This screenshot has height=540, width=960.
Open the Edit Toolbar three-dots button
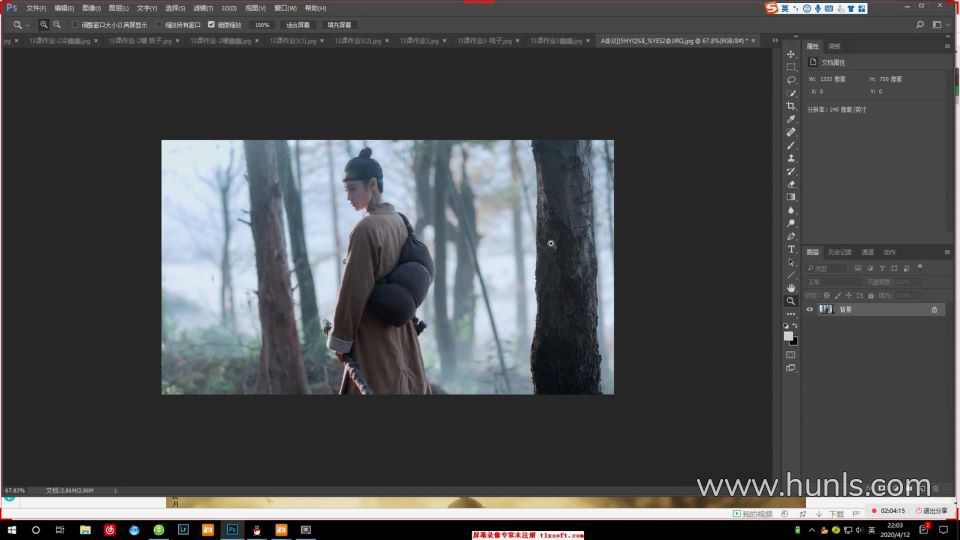click(791, 314)
